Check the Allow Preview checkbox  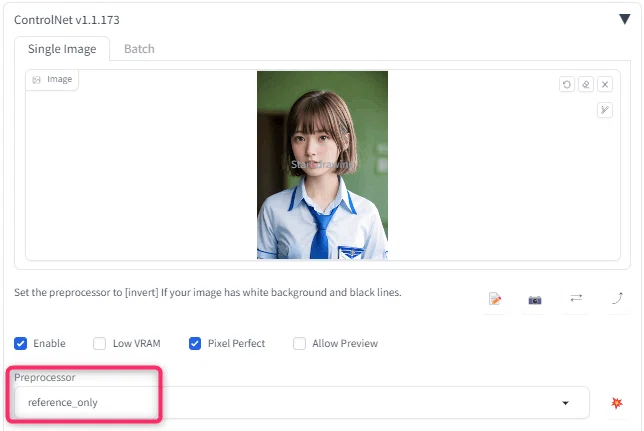[299, 343]
